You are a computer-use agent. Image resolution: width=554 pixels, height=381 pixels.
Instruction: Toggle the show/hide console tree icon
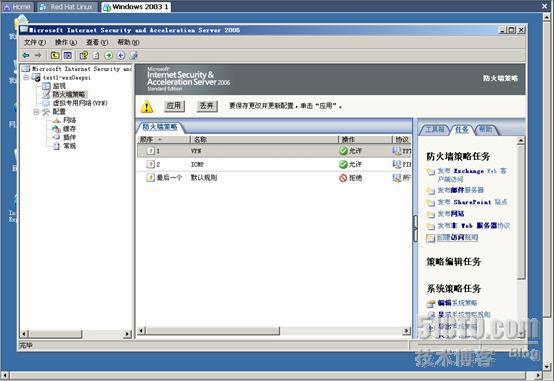click(67, 55)
